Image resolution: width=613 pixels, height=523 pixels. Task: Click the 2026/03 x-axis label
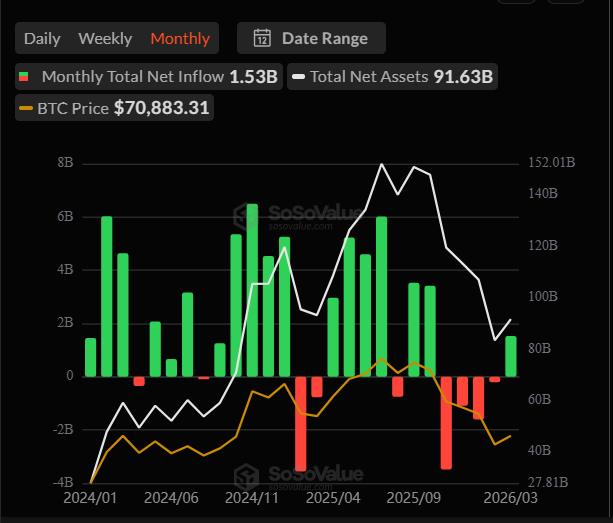pyautogui.click(x=510, y=498)
